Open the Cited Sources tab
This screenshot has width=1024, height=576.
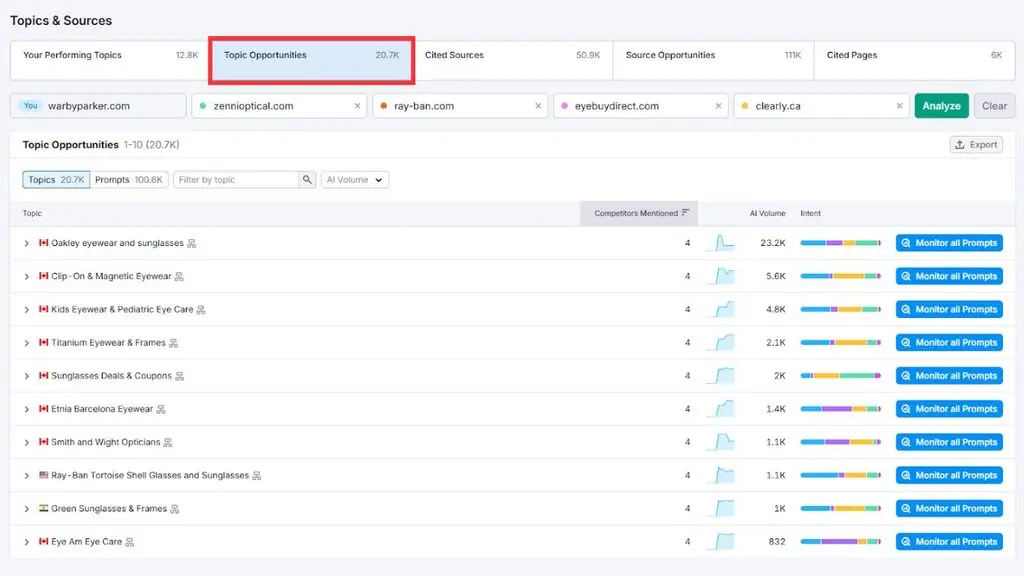513,60
